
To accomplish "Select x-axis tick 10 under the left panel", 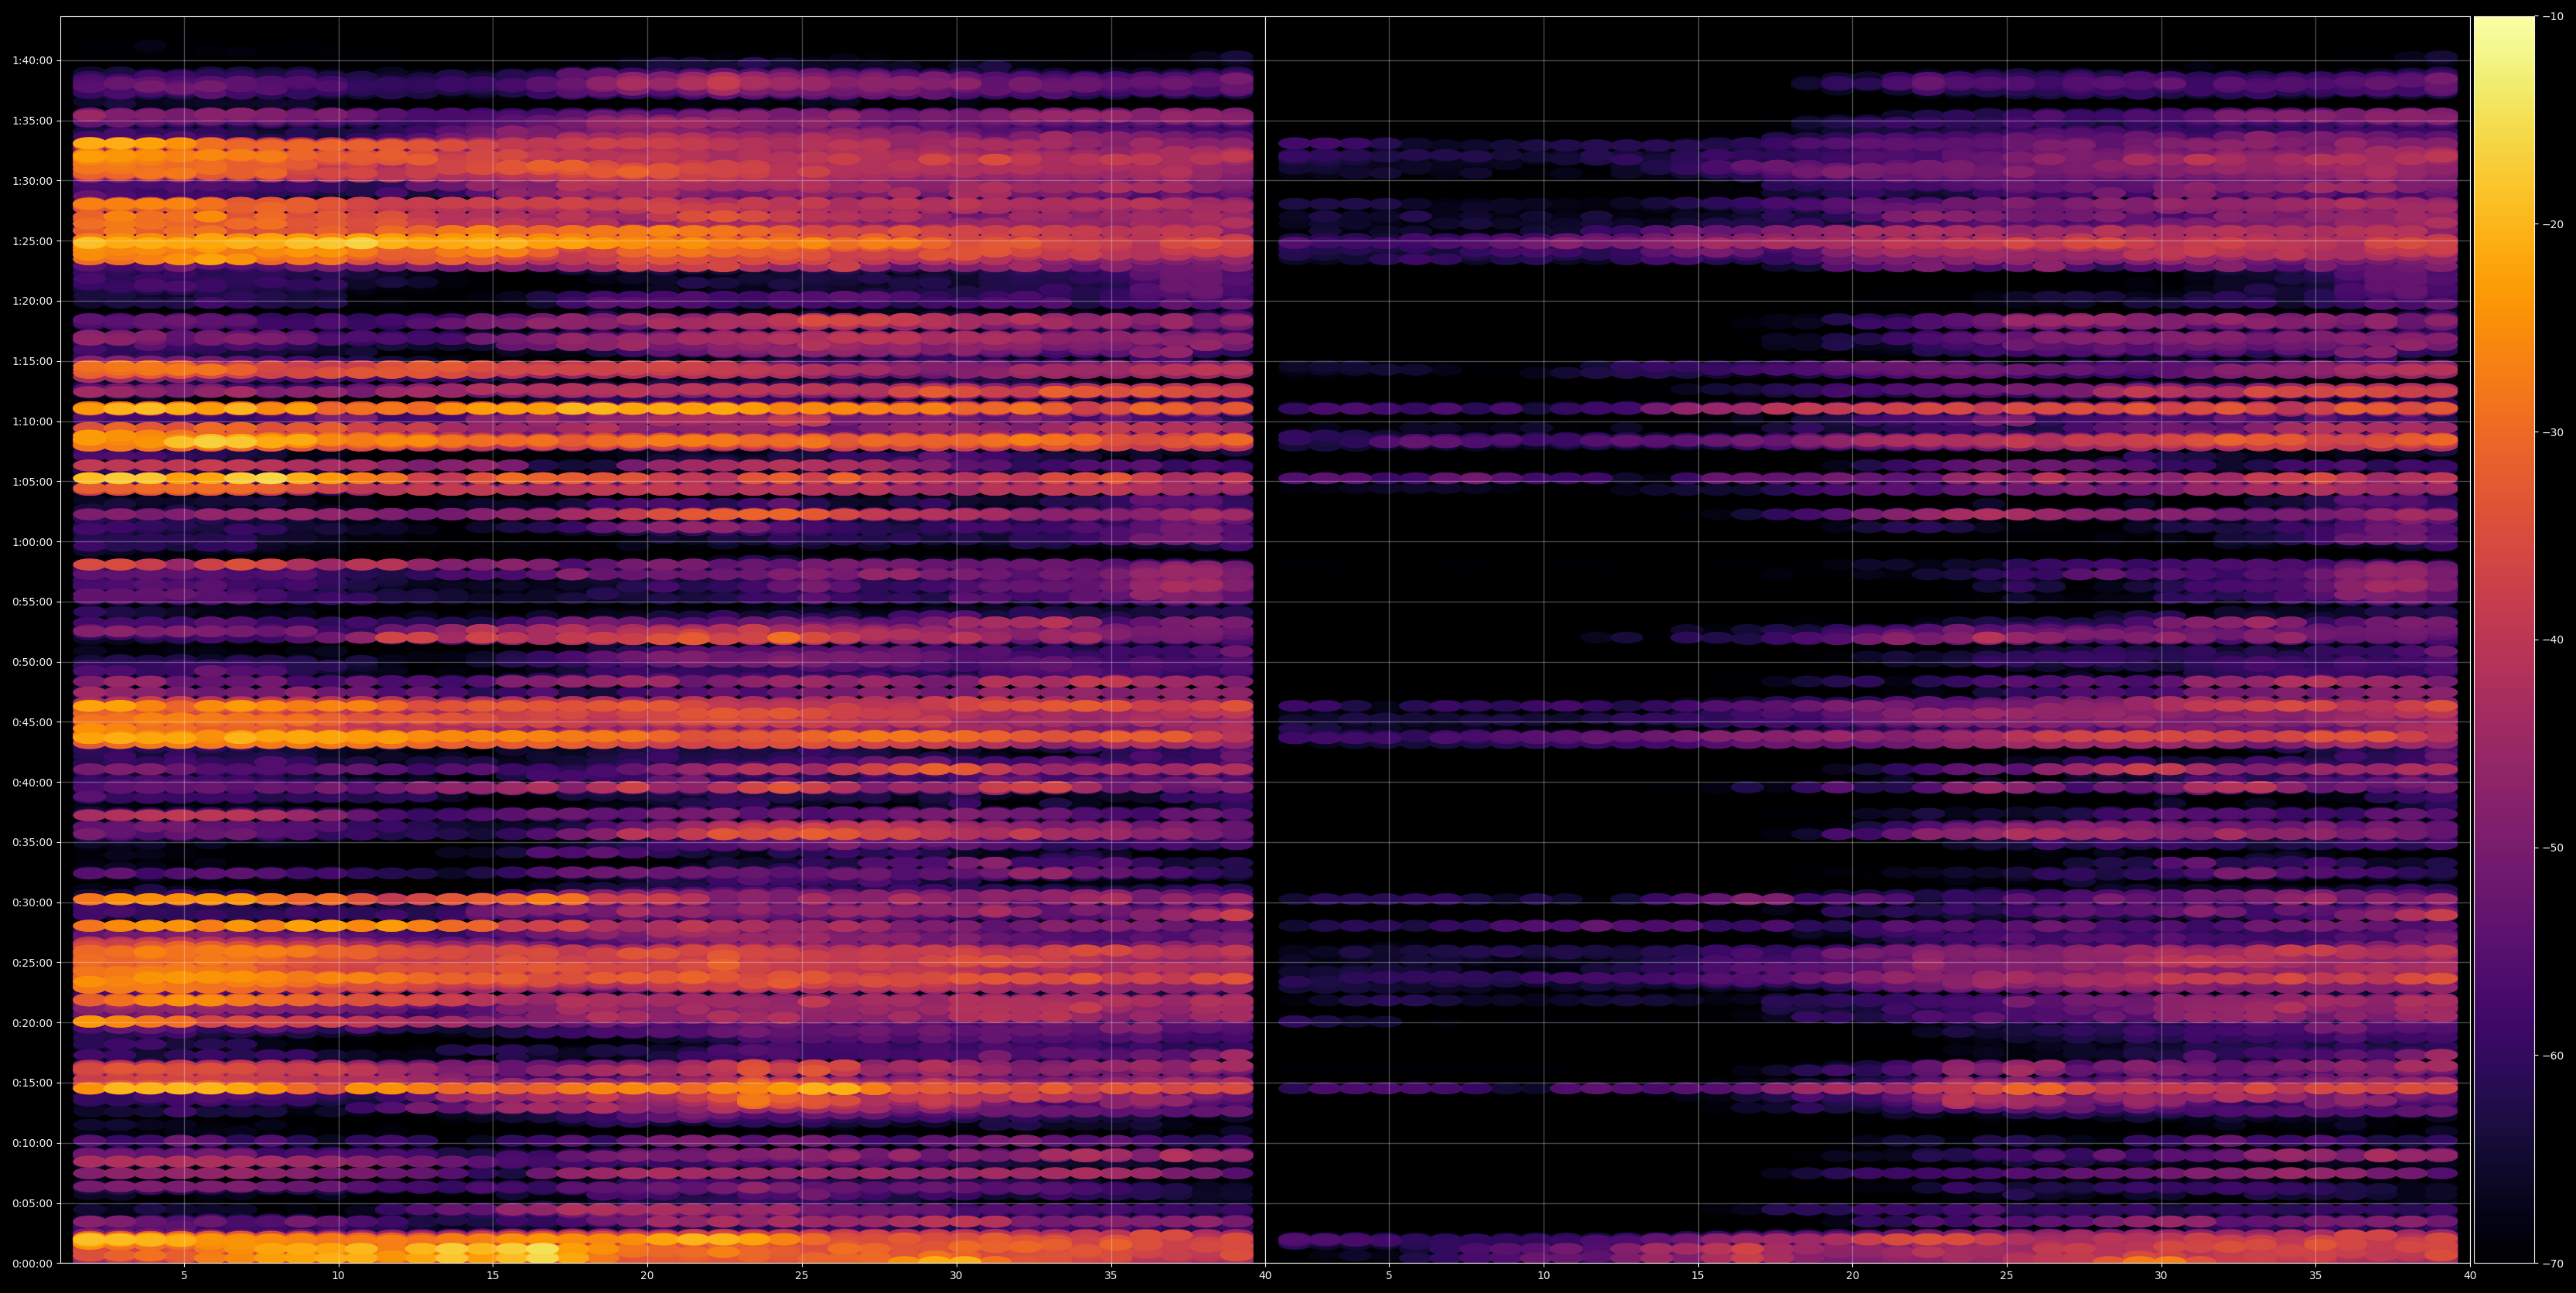I will click(338, 1276).
